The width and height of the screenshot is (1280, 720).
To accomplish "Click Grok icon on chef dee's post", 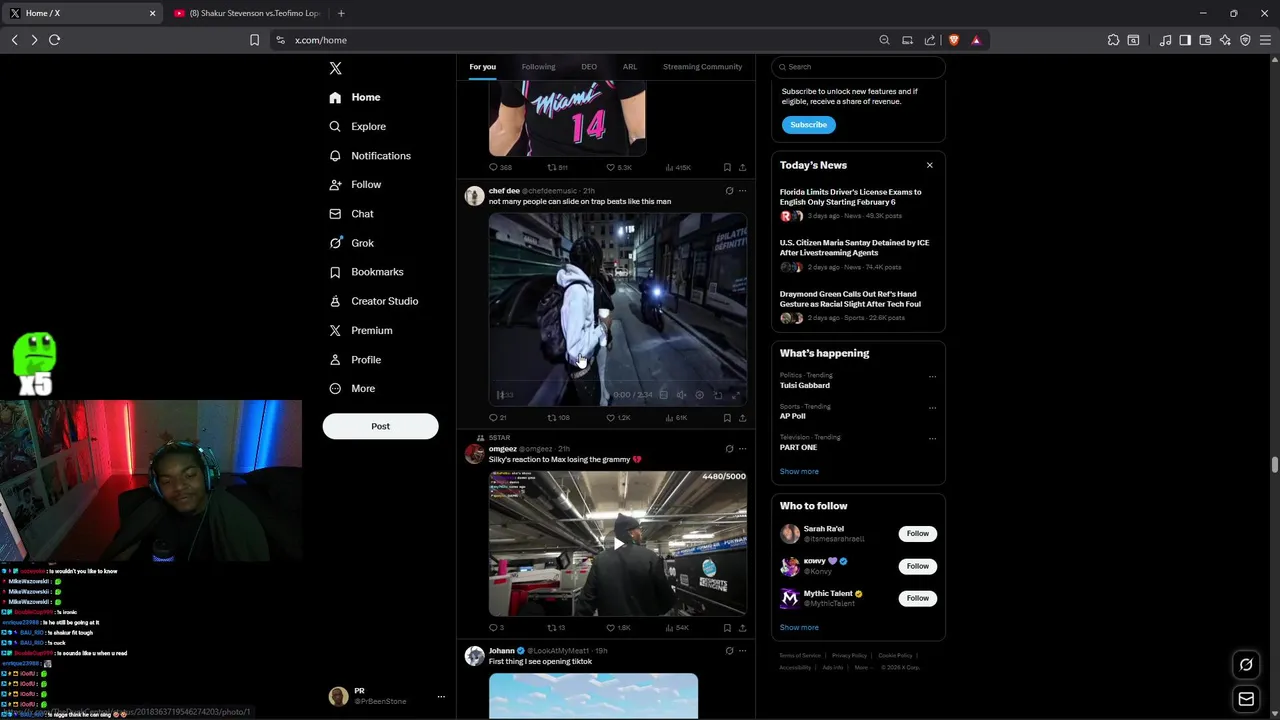I will tap(729, 191).
